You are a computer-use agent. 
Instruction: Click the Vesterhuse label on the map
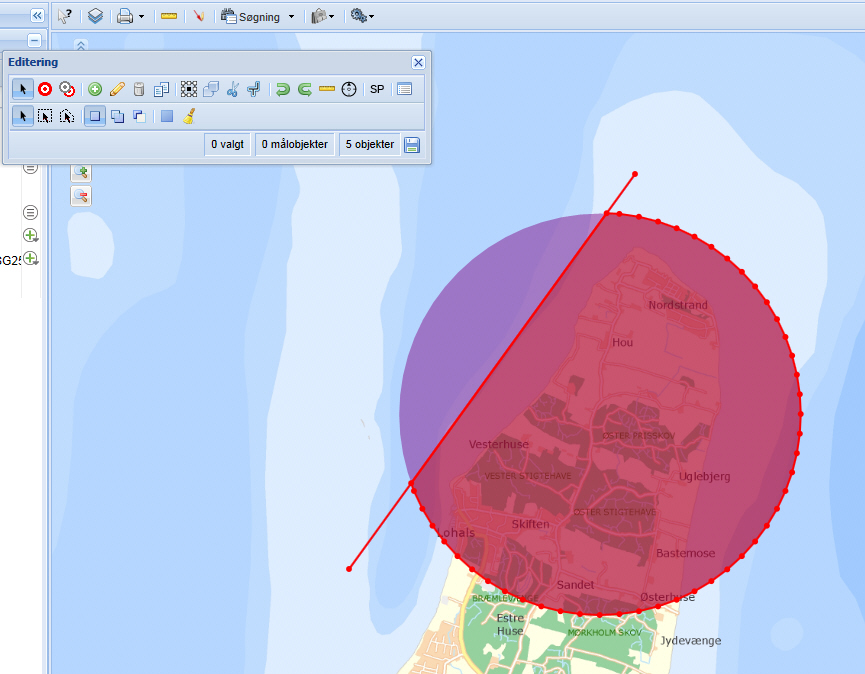(499, 444)
